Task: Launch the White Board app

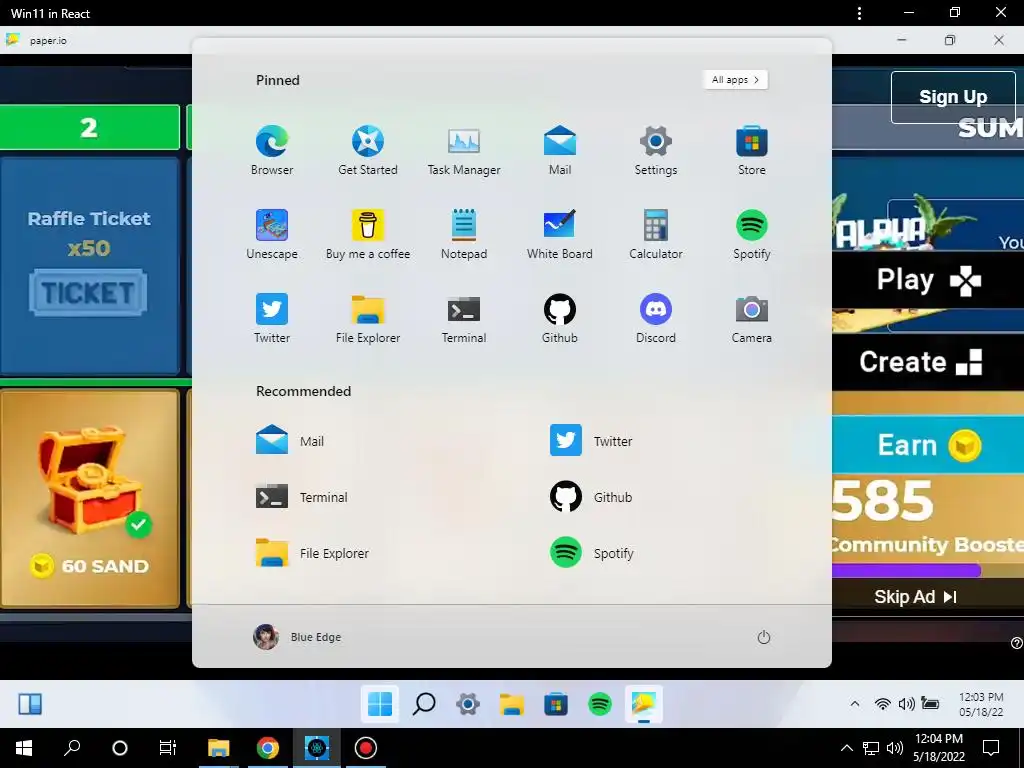Action: [x=560, y=234]
